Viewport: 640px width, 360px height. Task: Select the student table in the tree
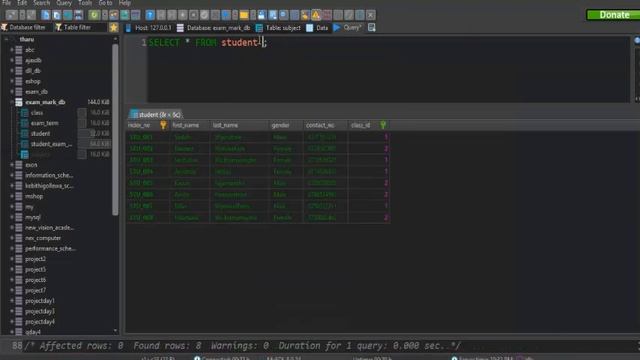(40, 133)
